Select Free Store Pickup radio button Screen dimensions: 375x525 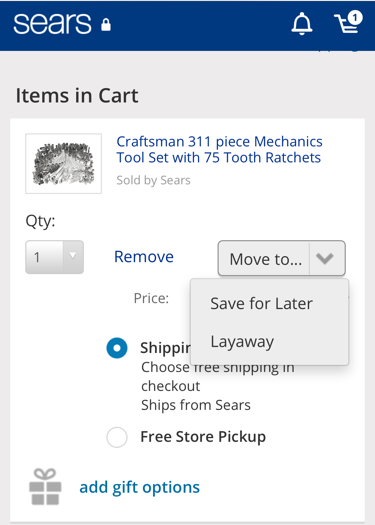tap(117, 437)
